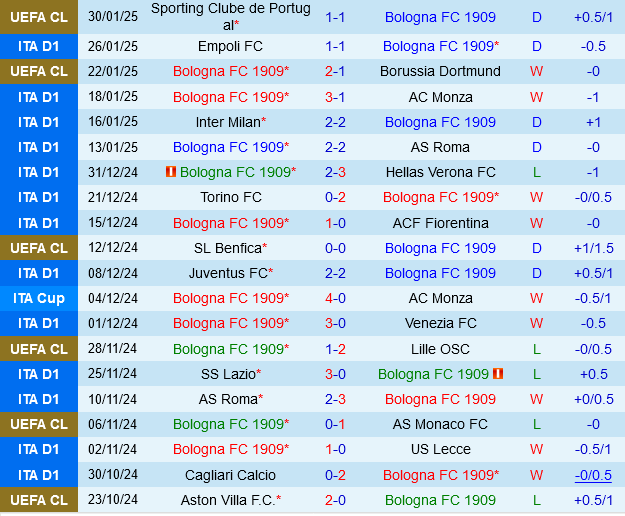Open ACF Fiorentina team link
The height and width of the screenshot is (516, 625).
[440, 223]
